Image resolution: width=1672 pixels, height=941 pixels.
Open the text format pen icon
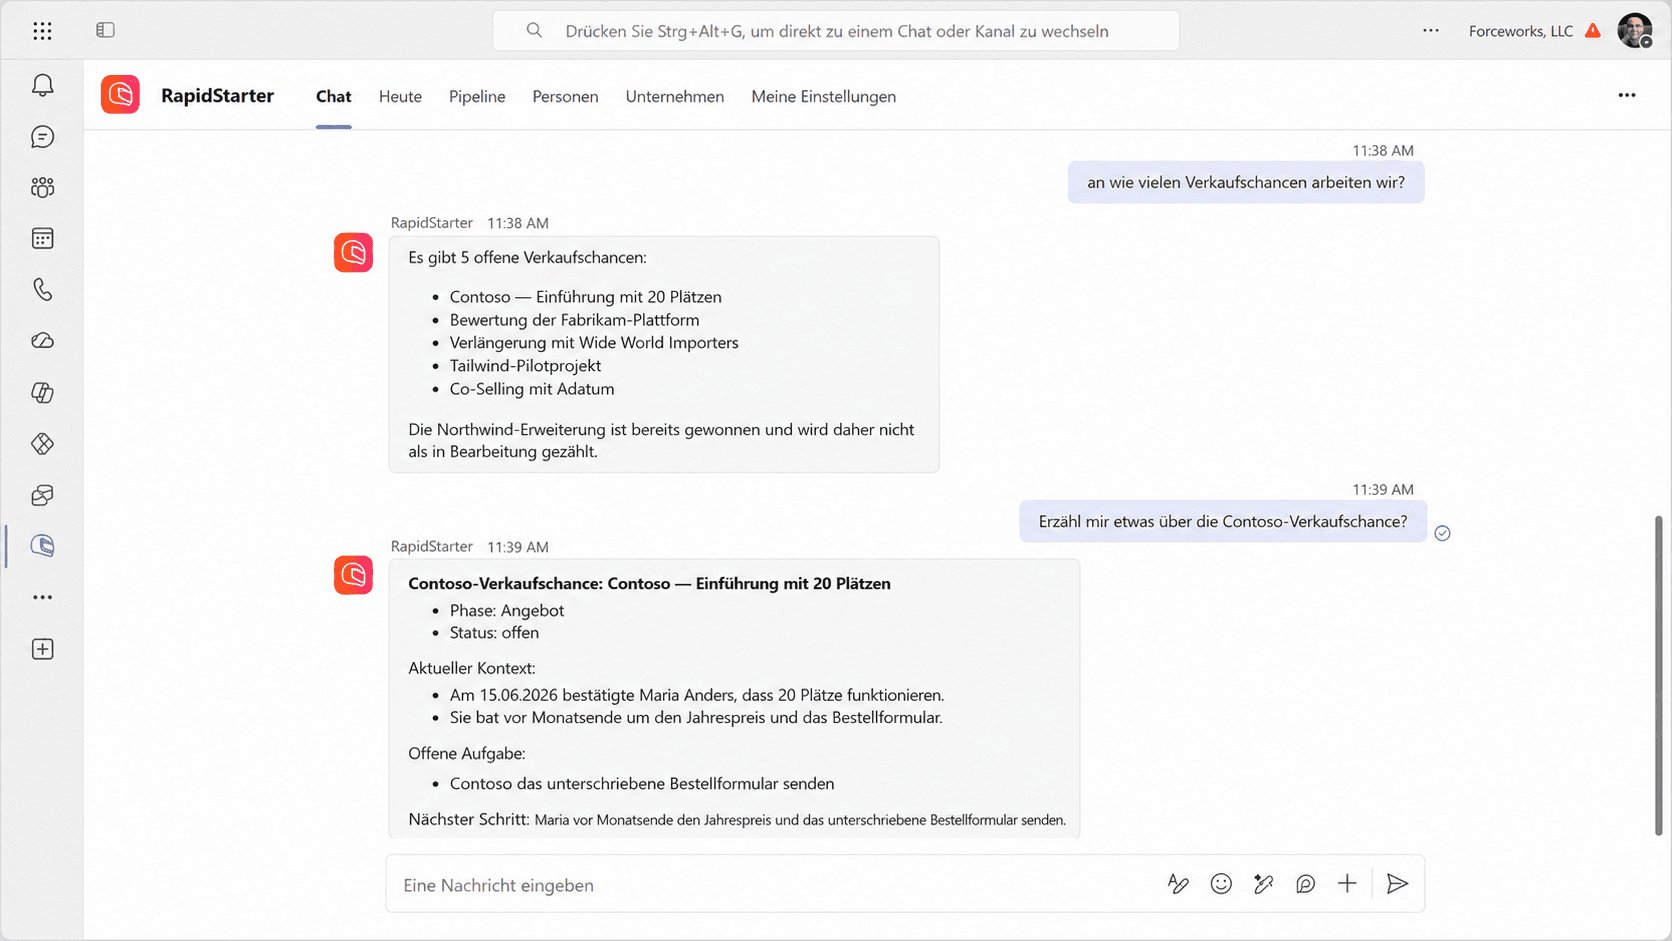1178,884
